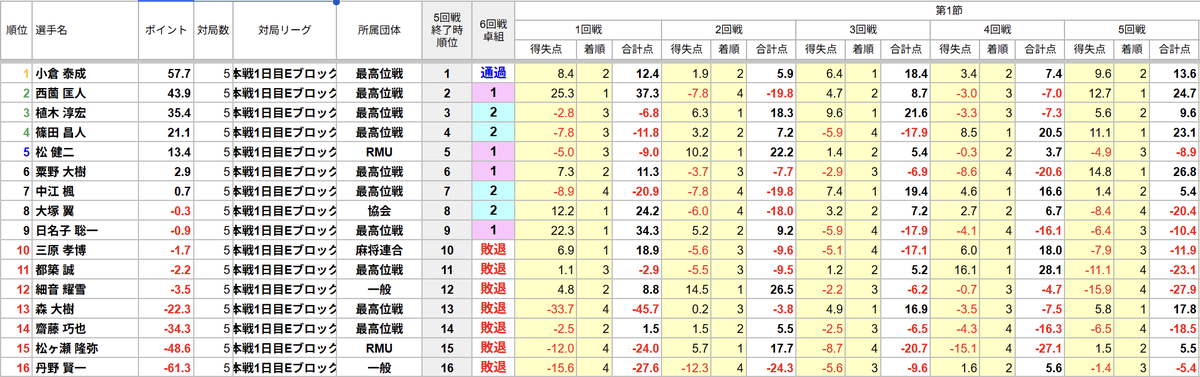Select the 対局数 column header
Screen dimensions: 1200x377
point(212,30)
